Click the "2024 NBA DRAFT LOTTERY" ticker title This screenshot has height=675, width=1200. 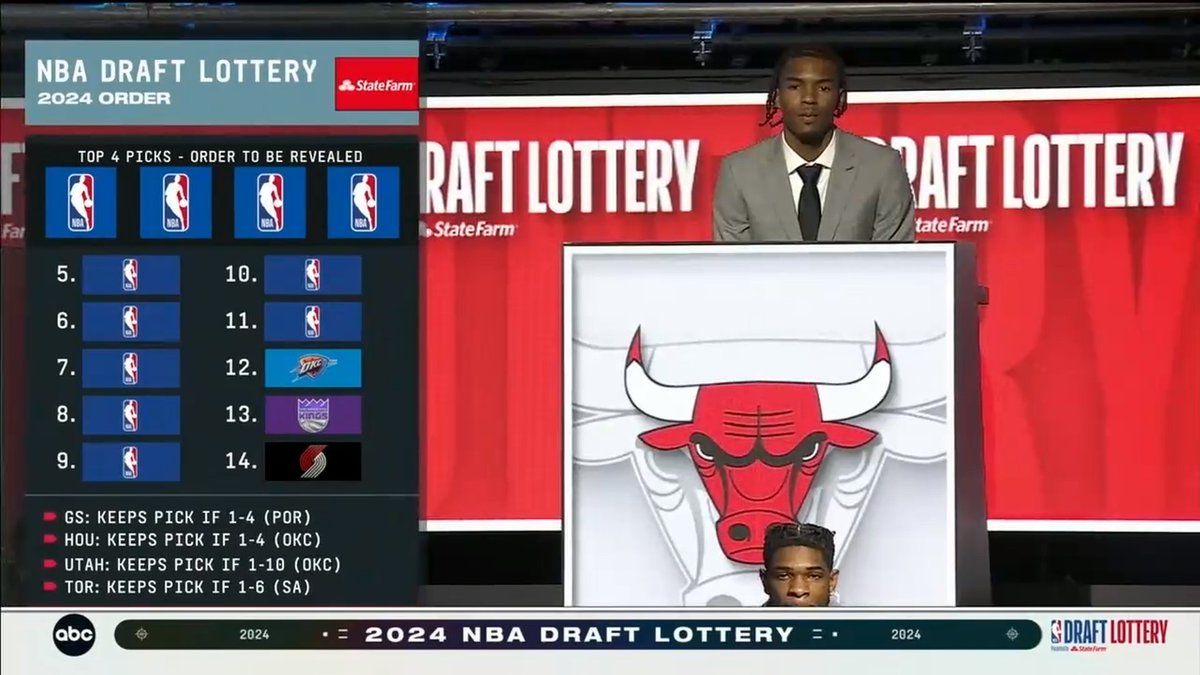point(579,634)
